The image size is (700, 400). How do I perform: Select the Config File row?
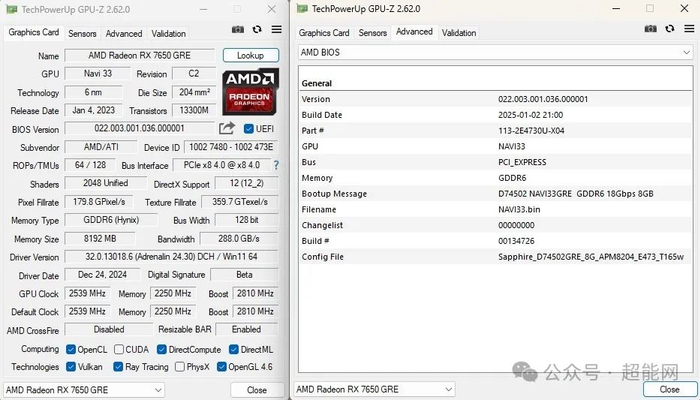click(x=496, y=257)
